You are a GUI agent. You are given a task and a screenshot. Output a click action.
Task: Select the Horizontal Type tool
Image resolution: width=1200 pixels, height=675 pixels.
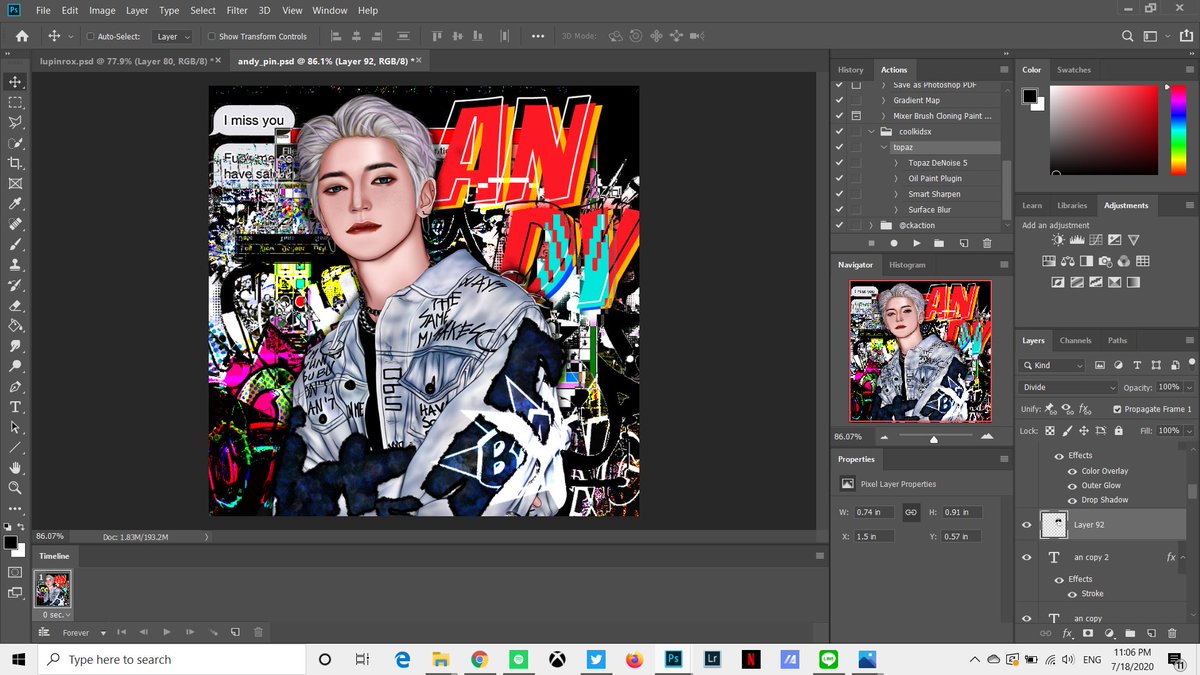click(15, 407)
